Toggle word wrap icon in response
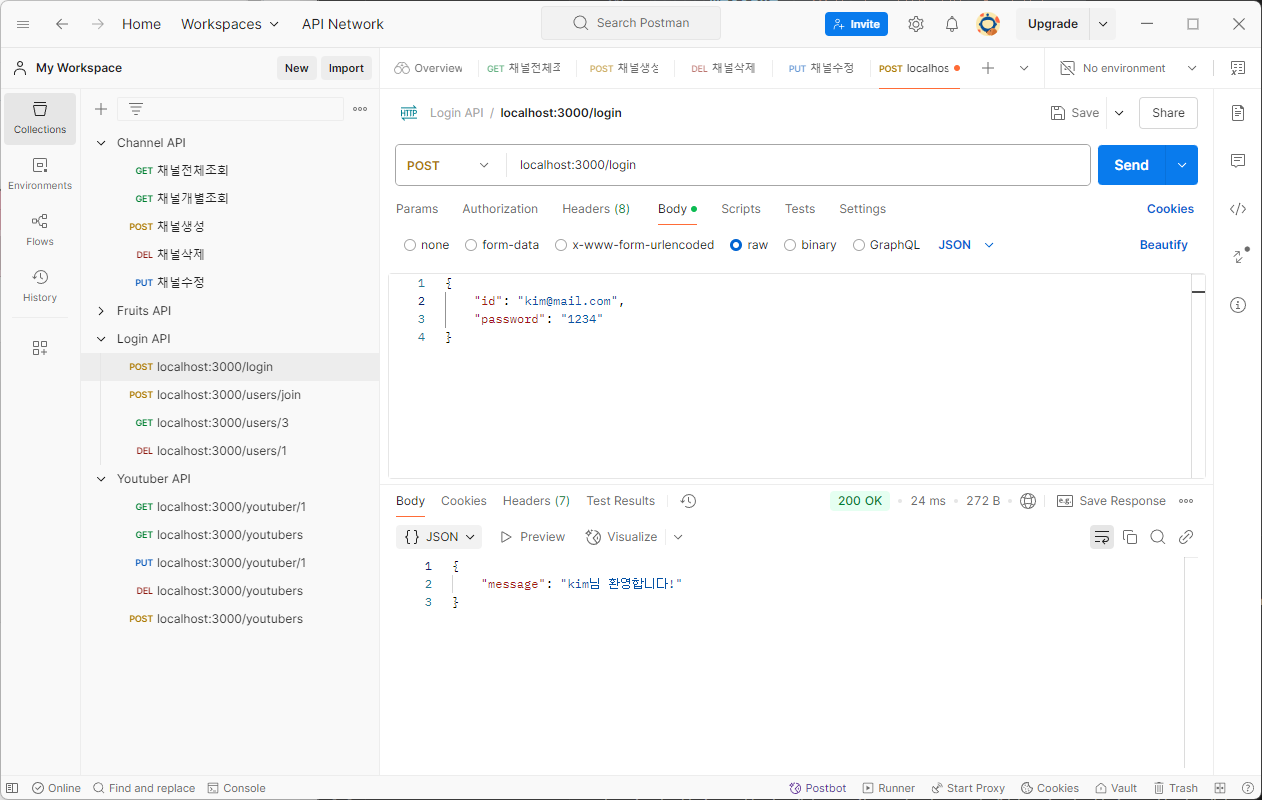Image resolution: width=1262 pixels, height=800 pixels. [1102, 537]
